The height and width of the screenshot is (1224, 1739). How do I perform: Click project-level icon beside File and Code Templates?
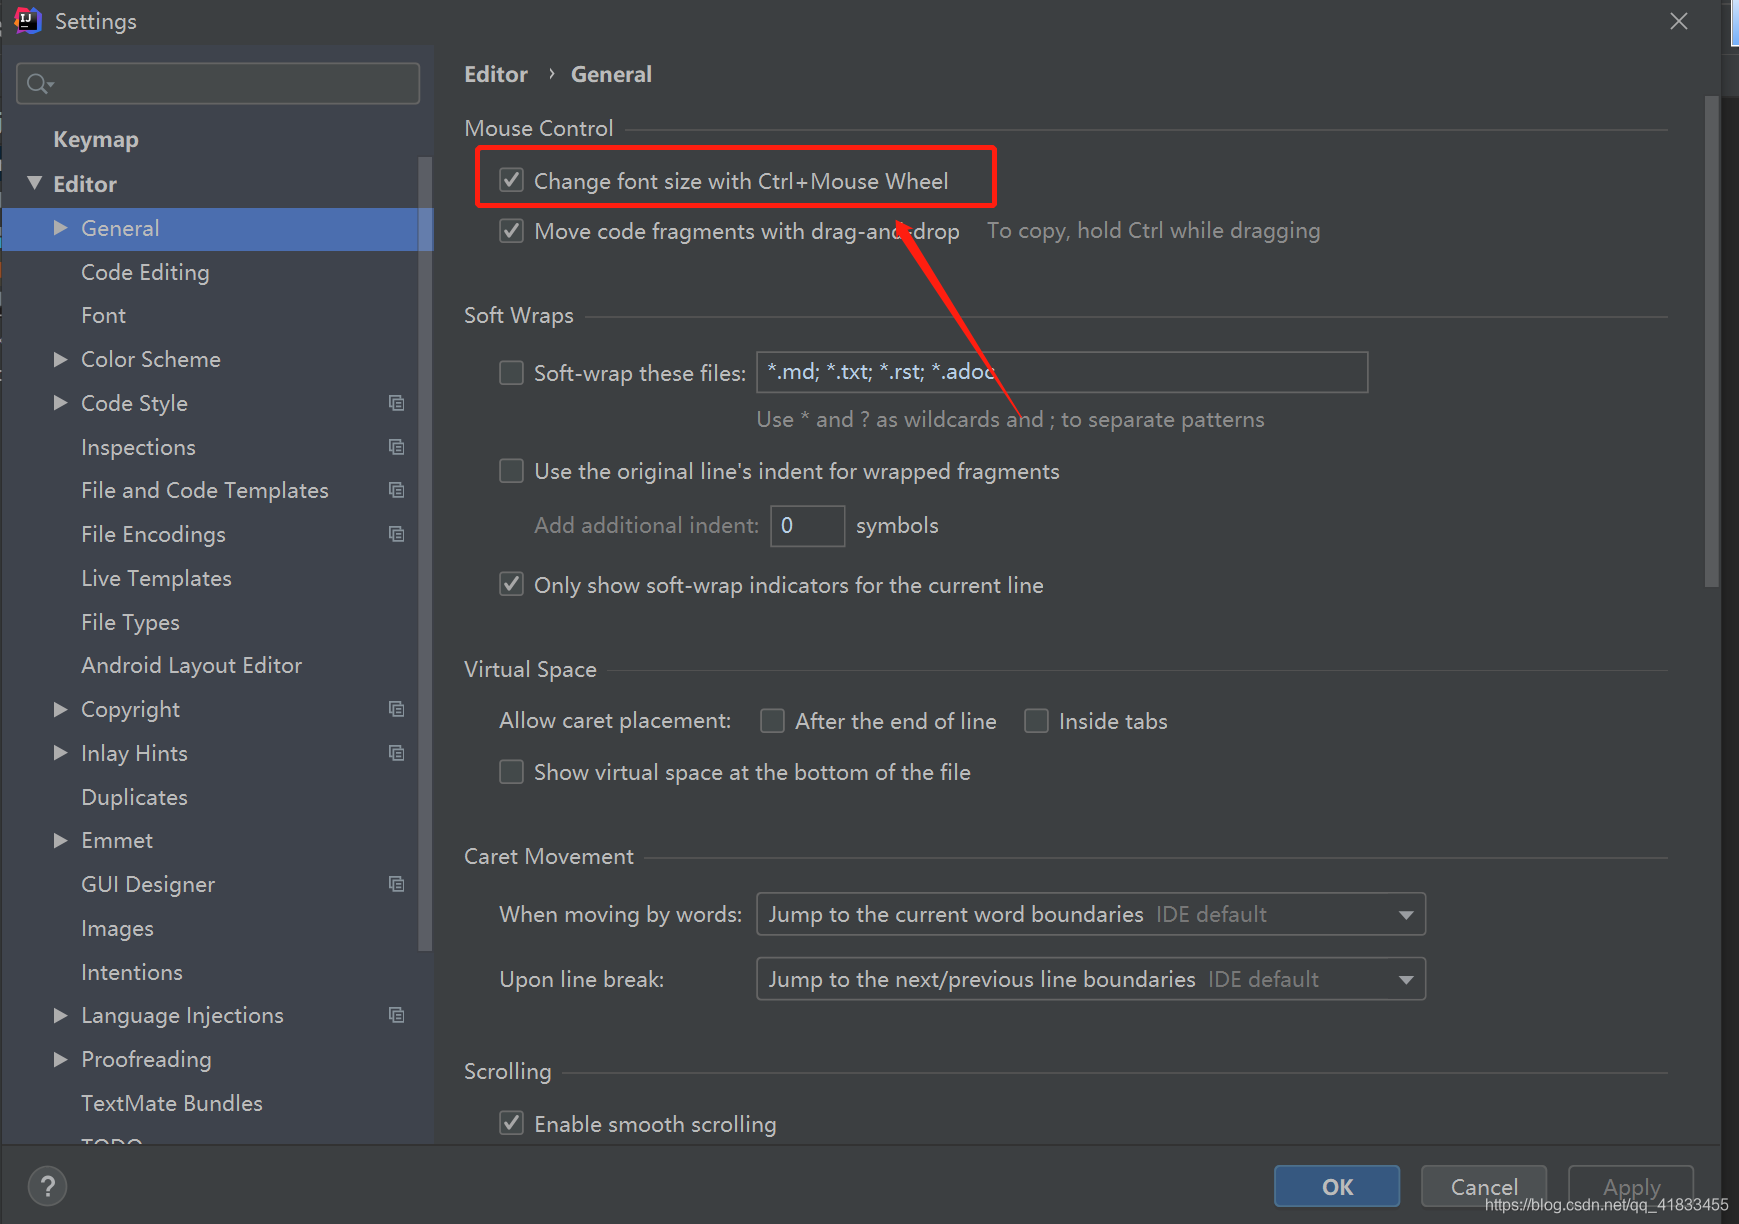click(x=396, y=490)
